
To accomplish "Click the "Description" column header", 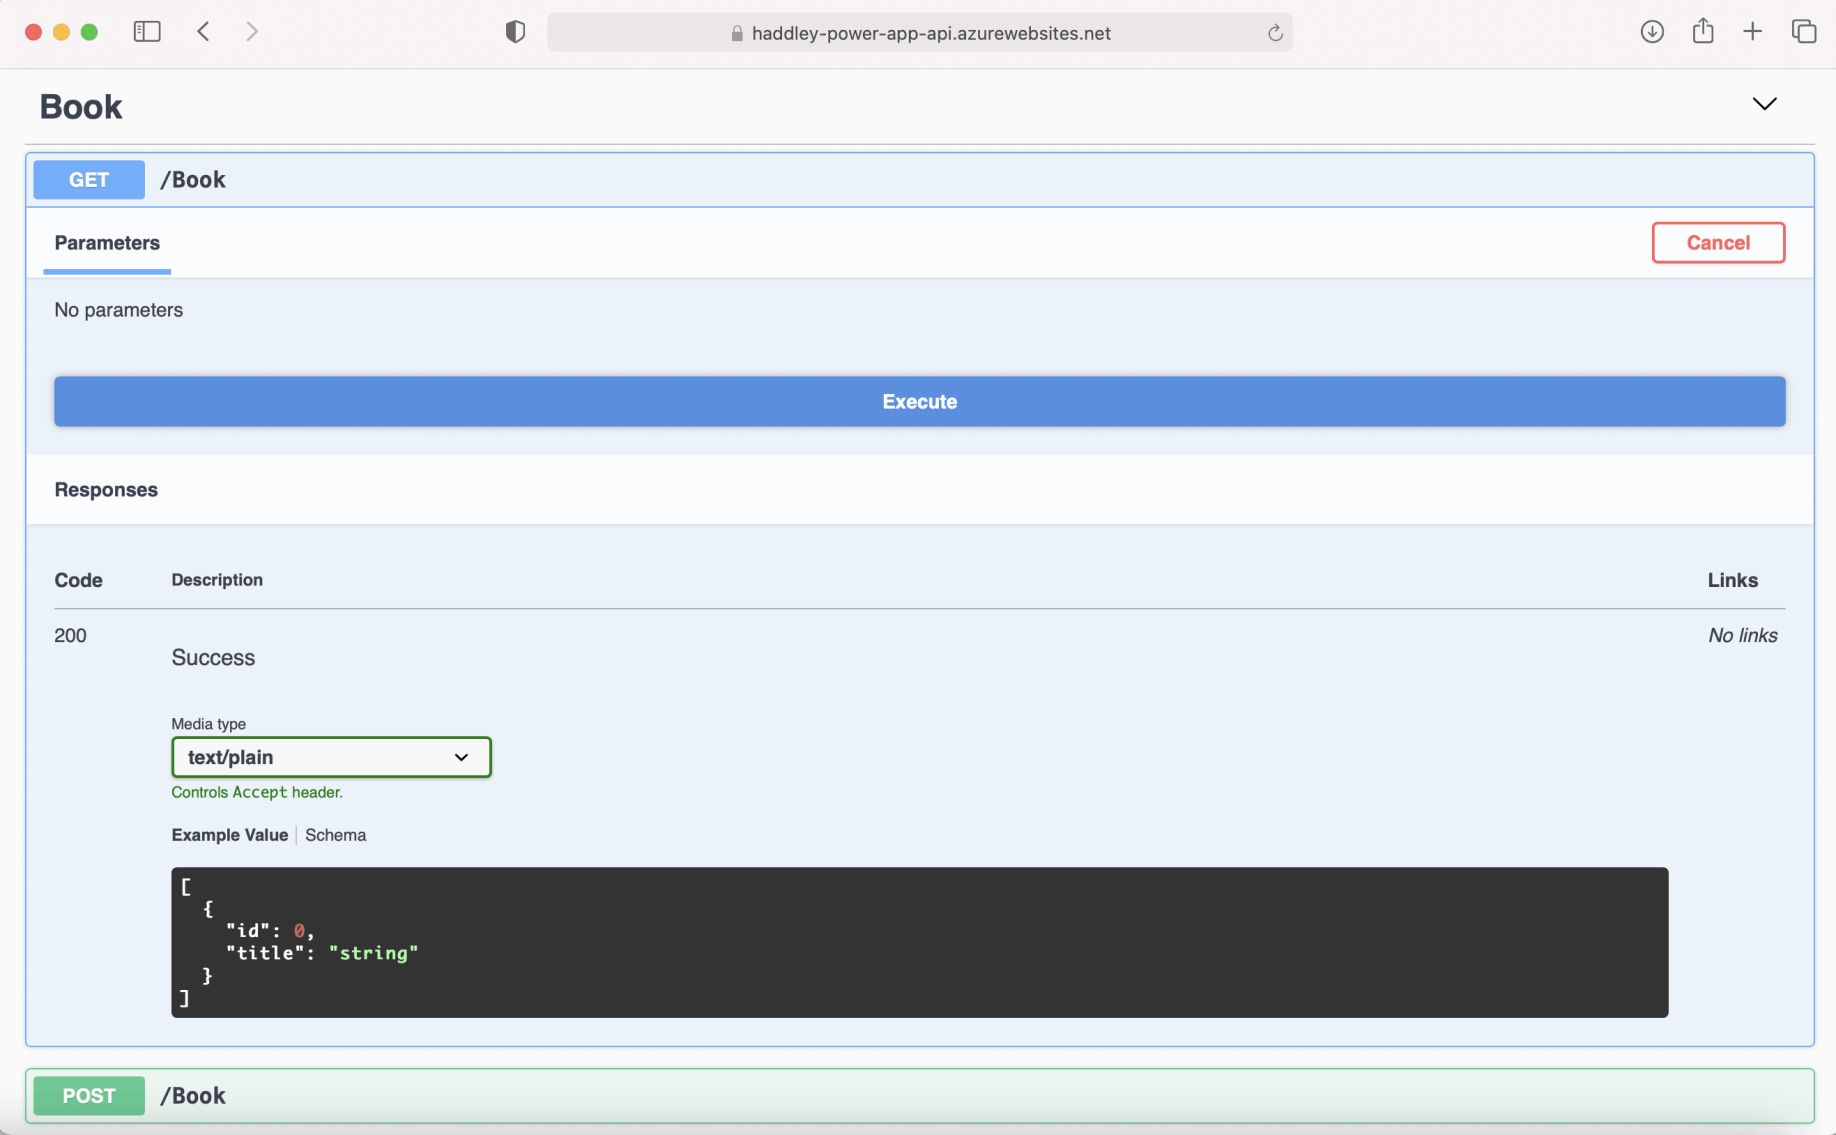I will pos(217,580).
